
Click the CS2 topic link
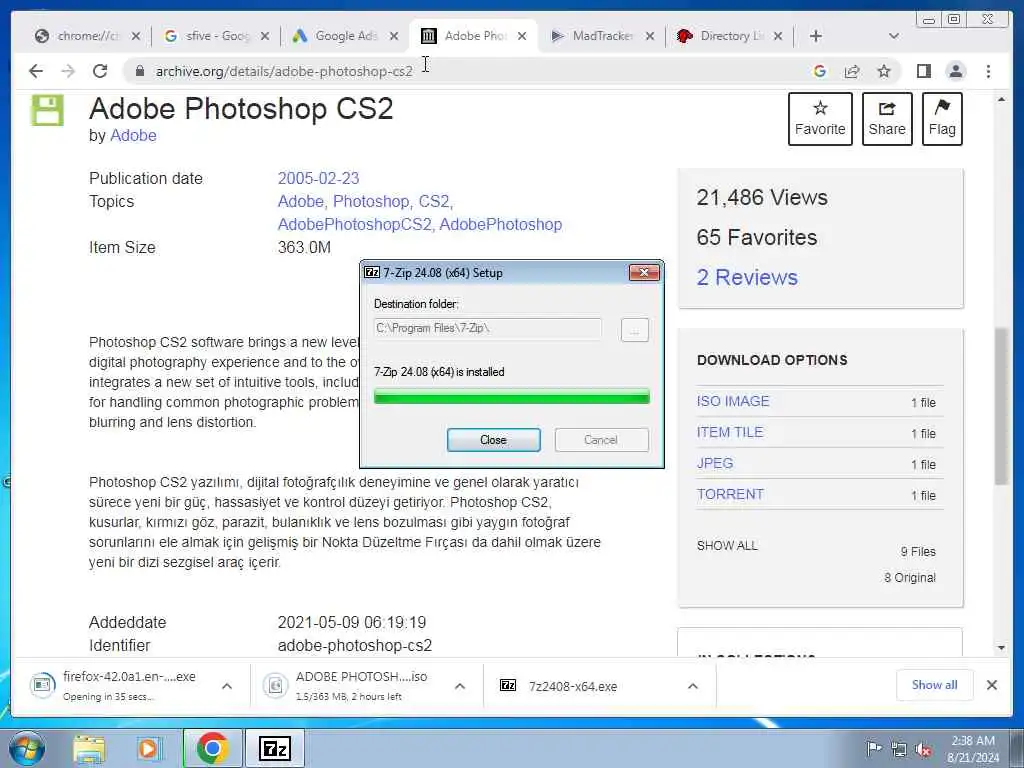click(434, 201)
